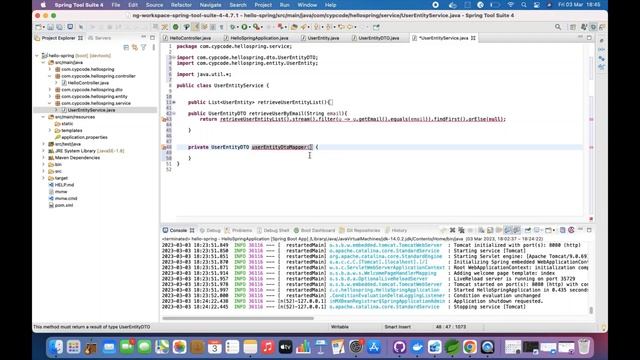Maximize the Project Explorer panel
This screenshot has height=360, width=640.
[152, 38]
